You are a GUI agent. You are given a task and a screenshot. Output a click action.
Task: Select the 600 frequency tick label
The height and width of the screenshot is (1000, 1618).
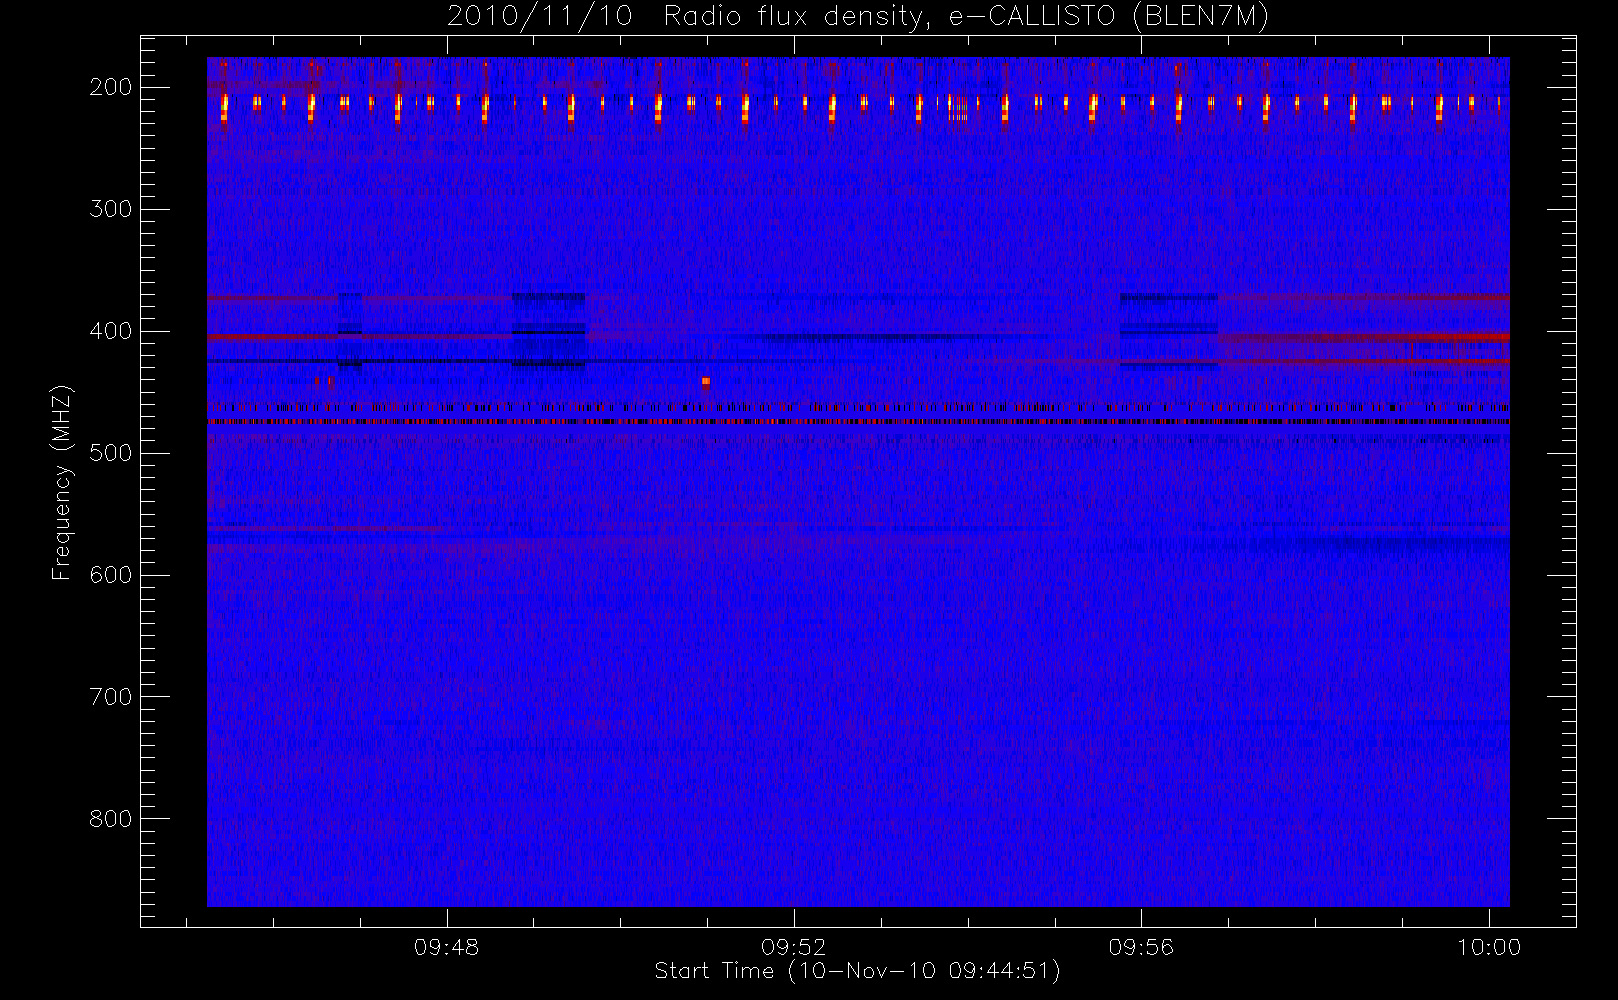[x=110, y=575]
